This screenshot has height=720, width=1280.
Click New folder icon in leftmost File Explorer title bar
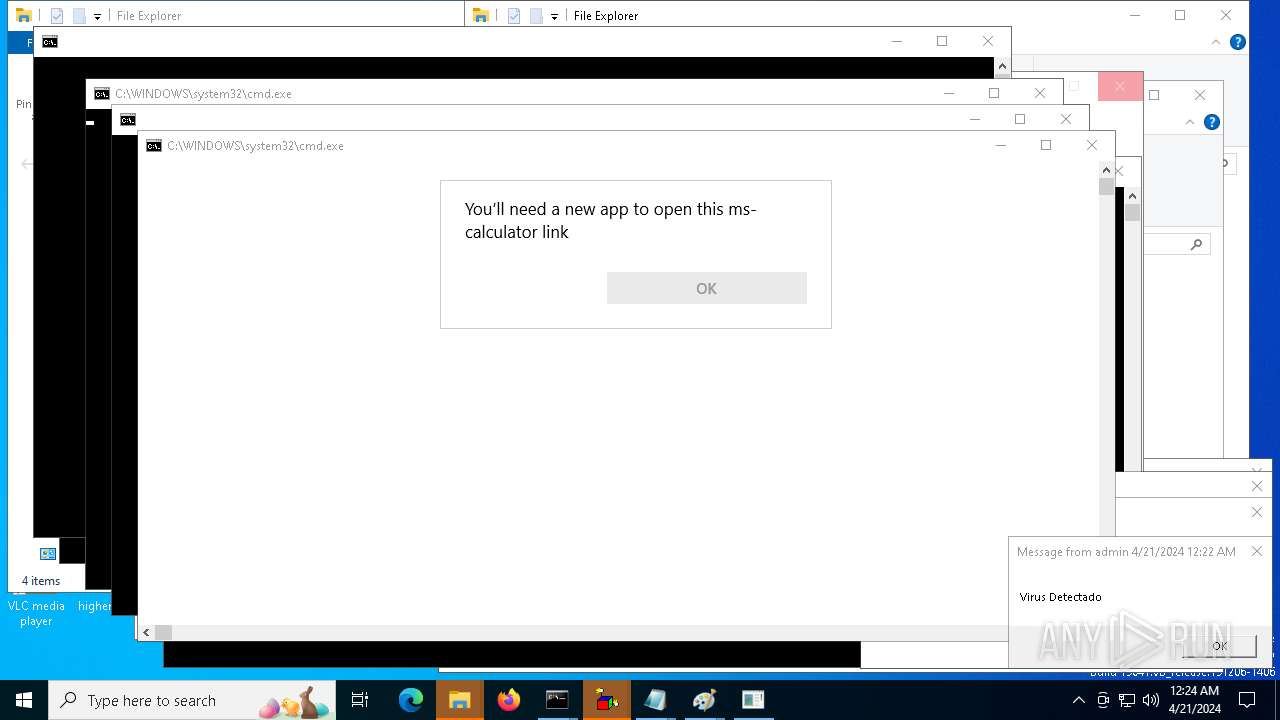point(79,16)
